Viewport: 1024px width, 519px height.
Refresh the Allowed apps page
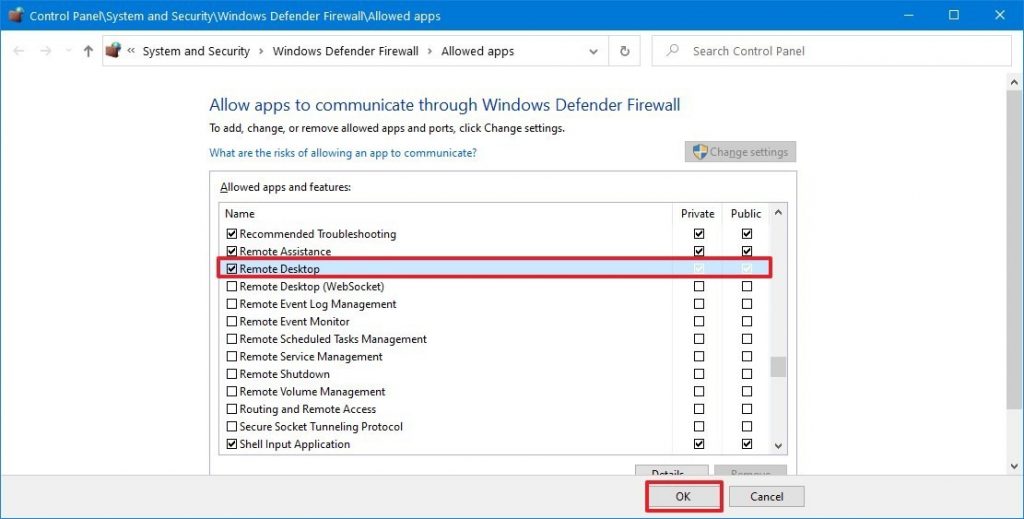[625, 51]
